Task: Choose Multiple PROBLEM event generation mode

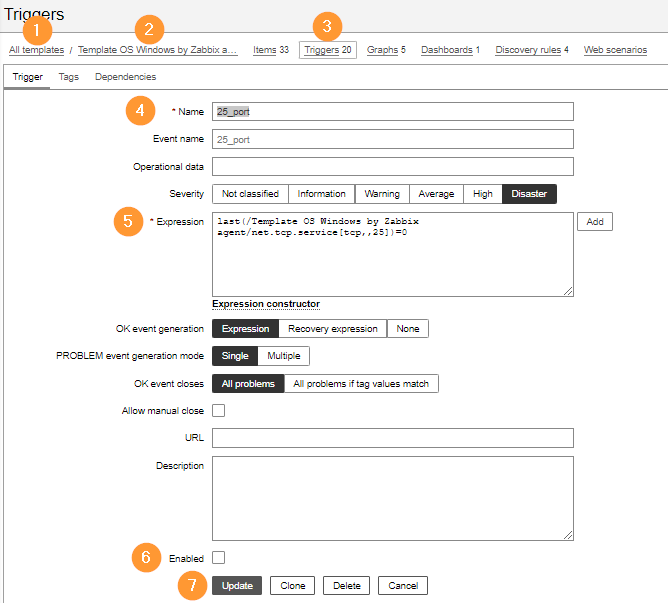Action: click(284, 356)
